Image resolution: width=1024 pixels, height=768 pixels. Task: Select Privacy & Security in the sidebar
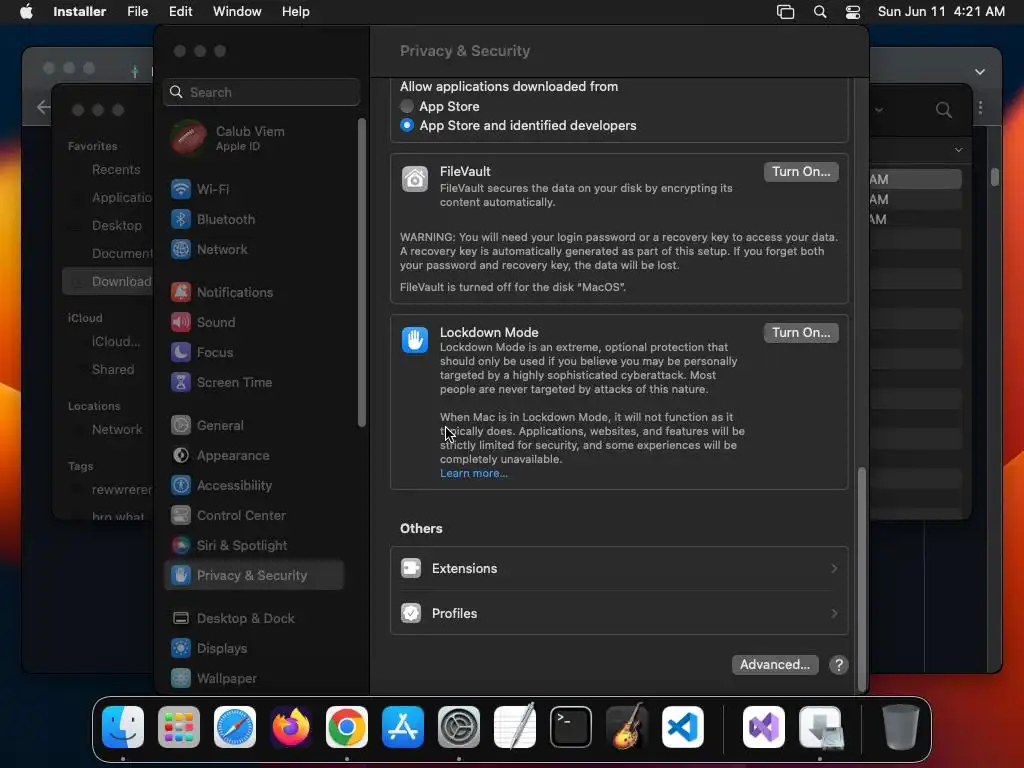tap(253, 575)
